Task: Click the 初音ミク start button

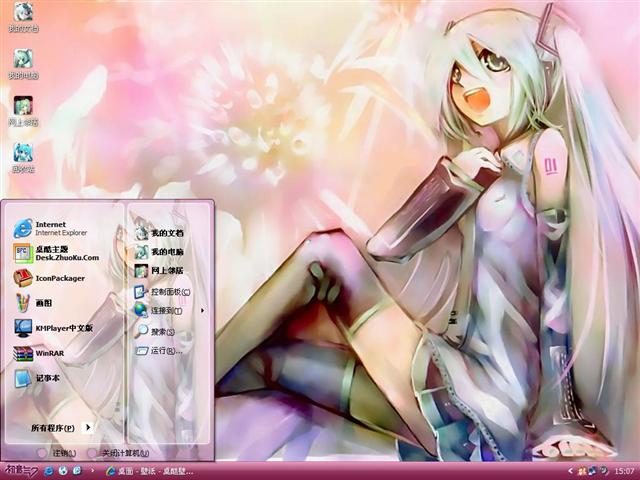Action: 21,471
